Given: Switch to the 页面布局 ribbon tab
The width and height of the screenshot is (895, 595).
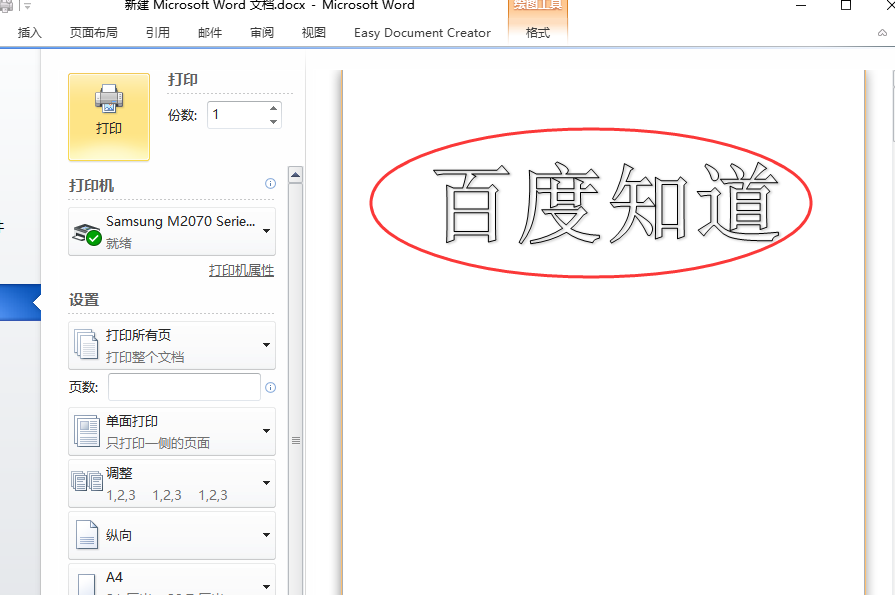Looking at the screenshot, I should click(94, 33).
